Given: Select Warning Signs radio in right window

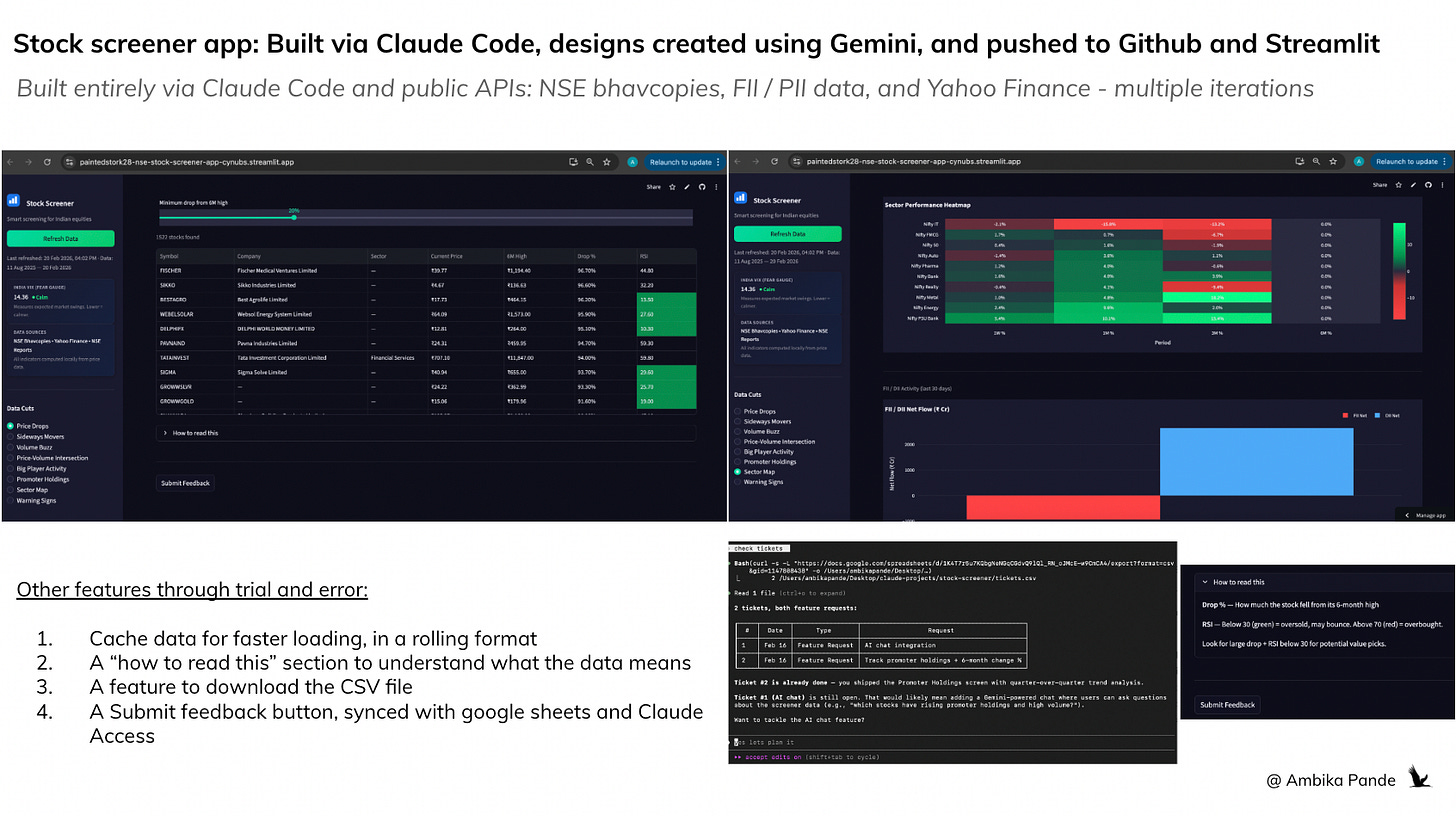Looking at the screenshot, I should [x=738, y=482].
